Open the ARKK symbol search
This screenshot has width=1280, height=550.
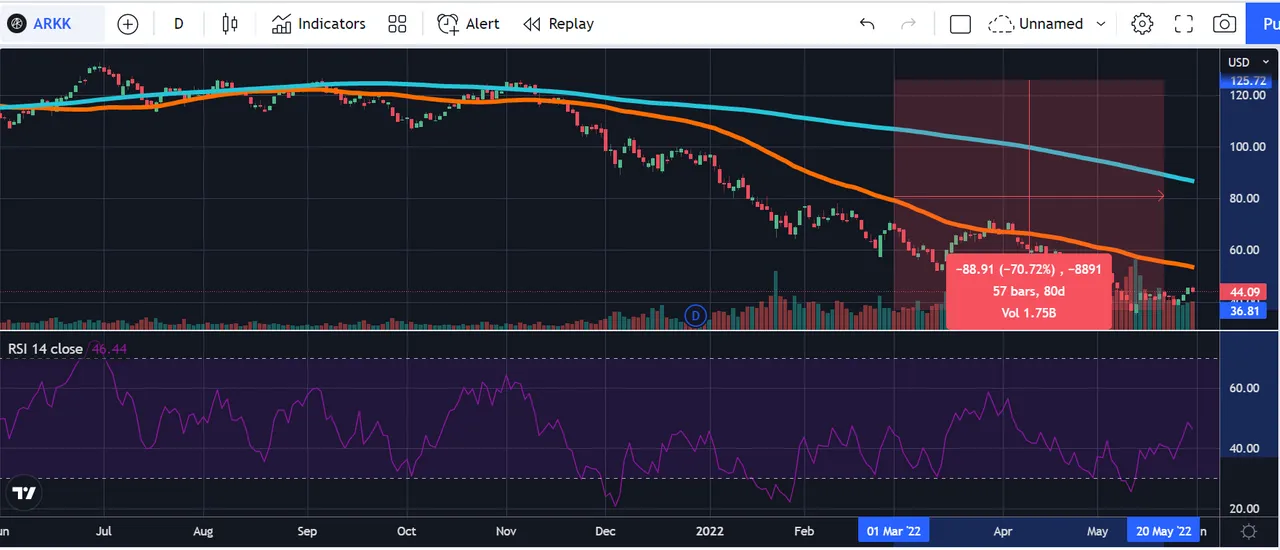[50, 23]
